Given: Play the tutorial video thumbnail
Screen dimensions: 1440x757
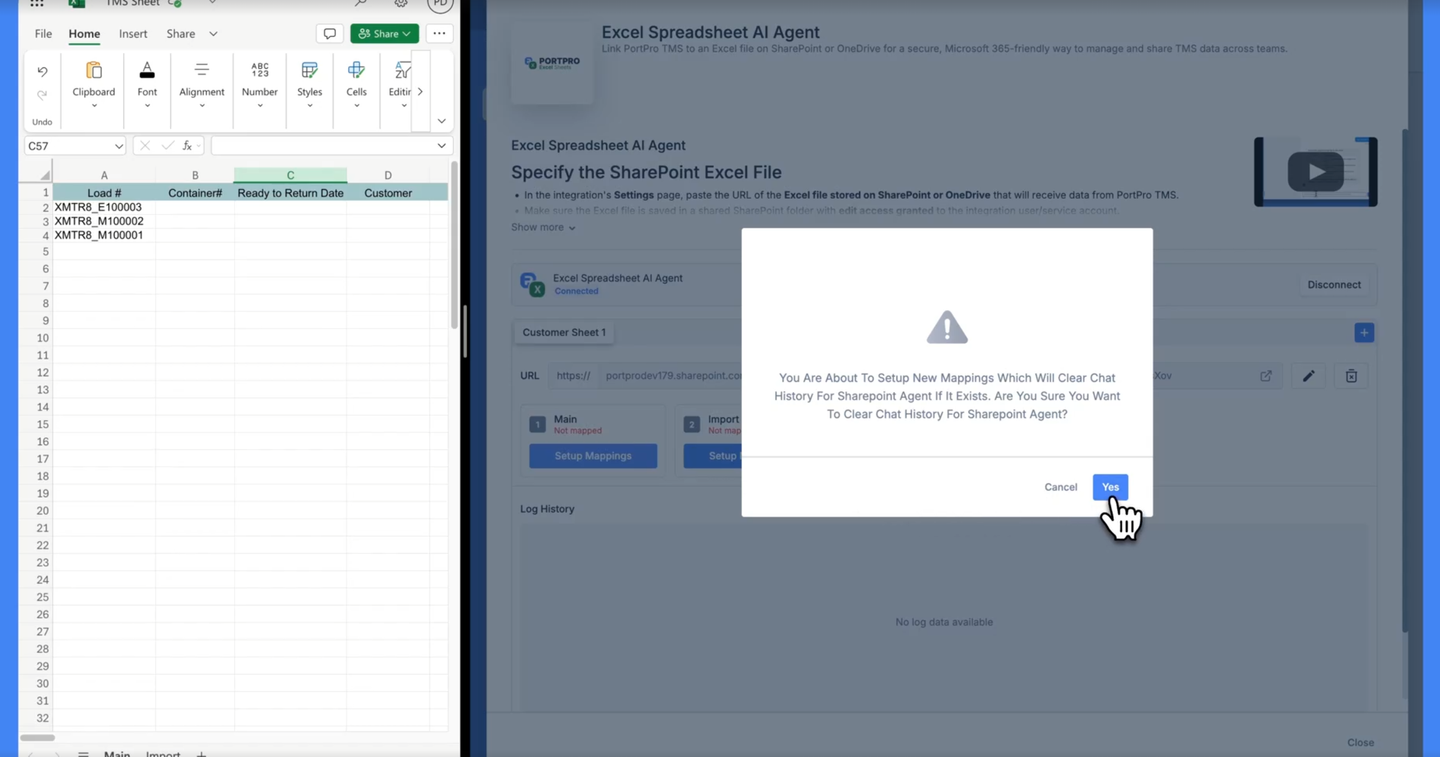Looking at the screenshot, I should tap(1316, 172).
